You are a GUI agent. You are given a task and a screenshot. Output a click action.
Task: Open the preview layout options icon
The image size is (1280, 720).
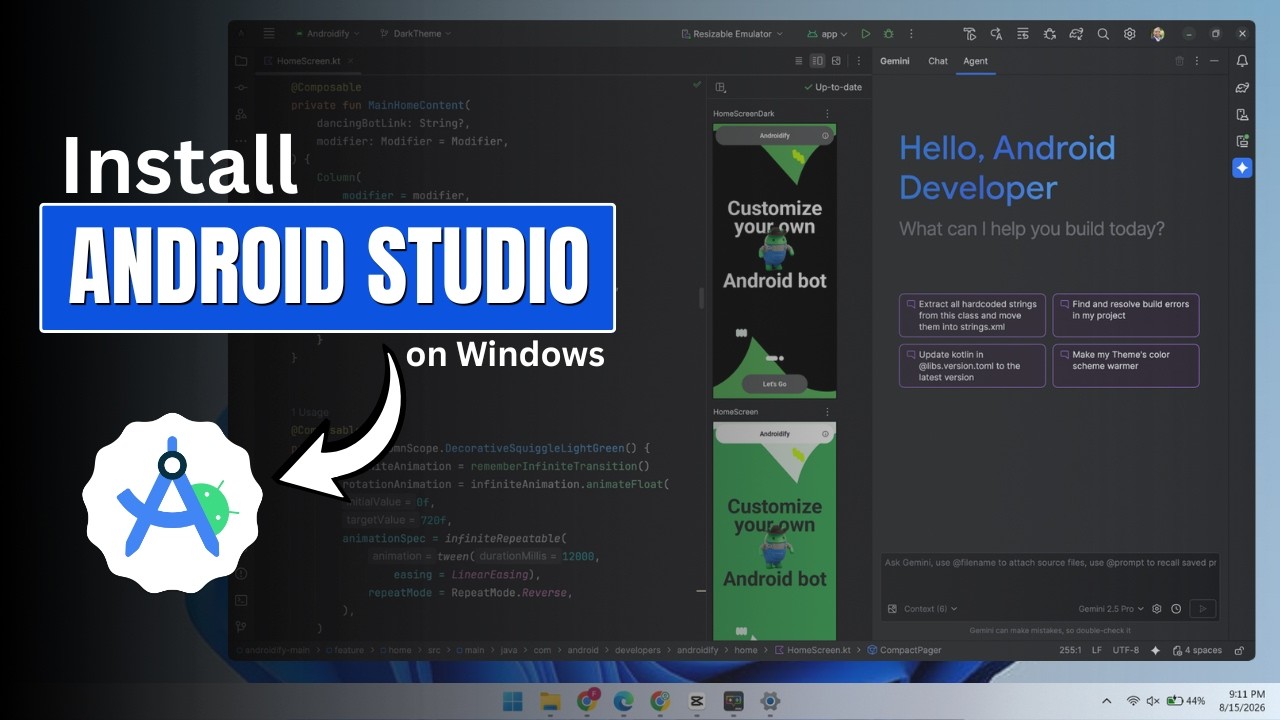point(721,87)
